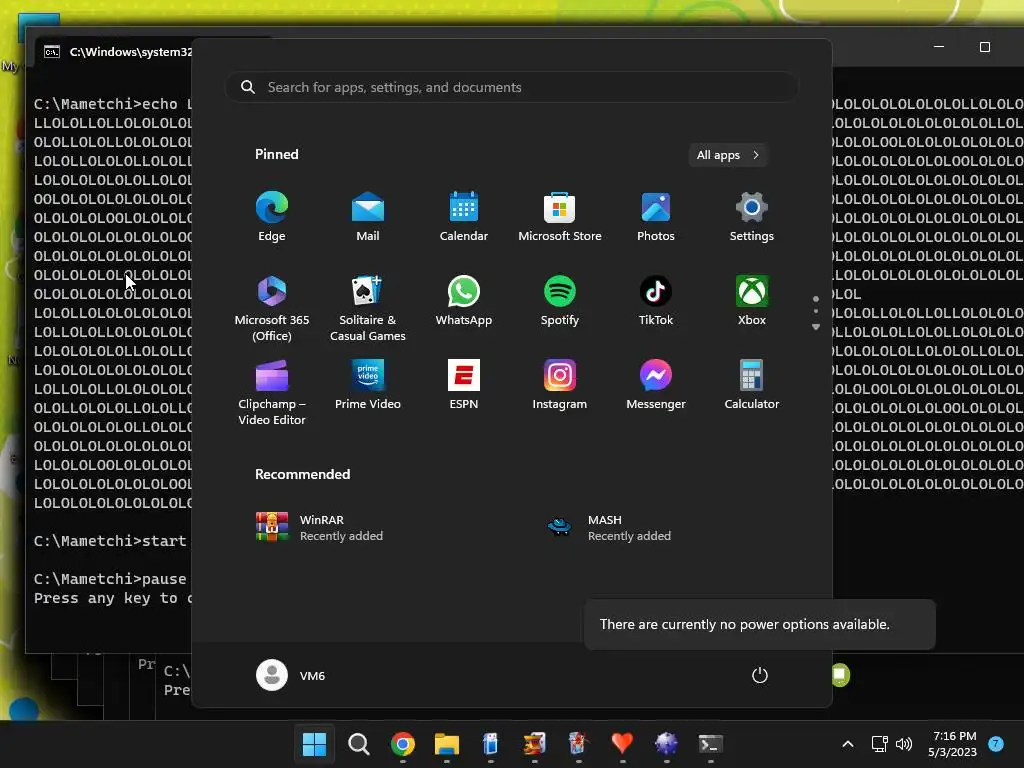Click the blue ink bottle taskbar icon
1024x768 pixels.
pyautogui.click(x=490, y=744)
